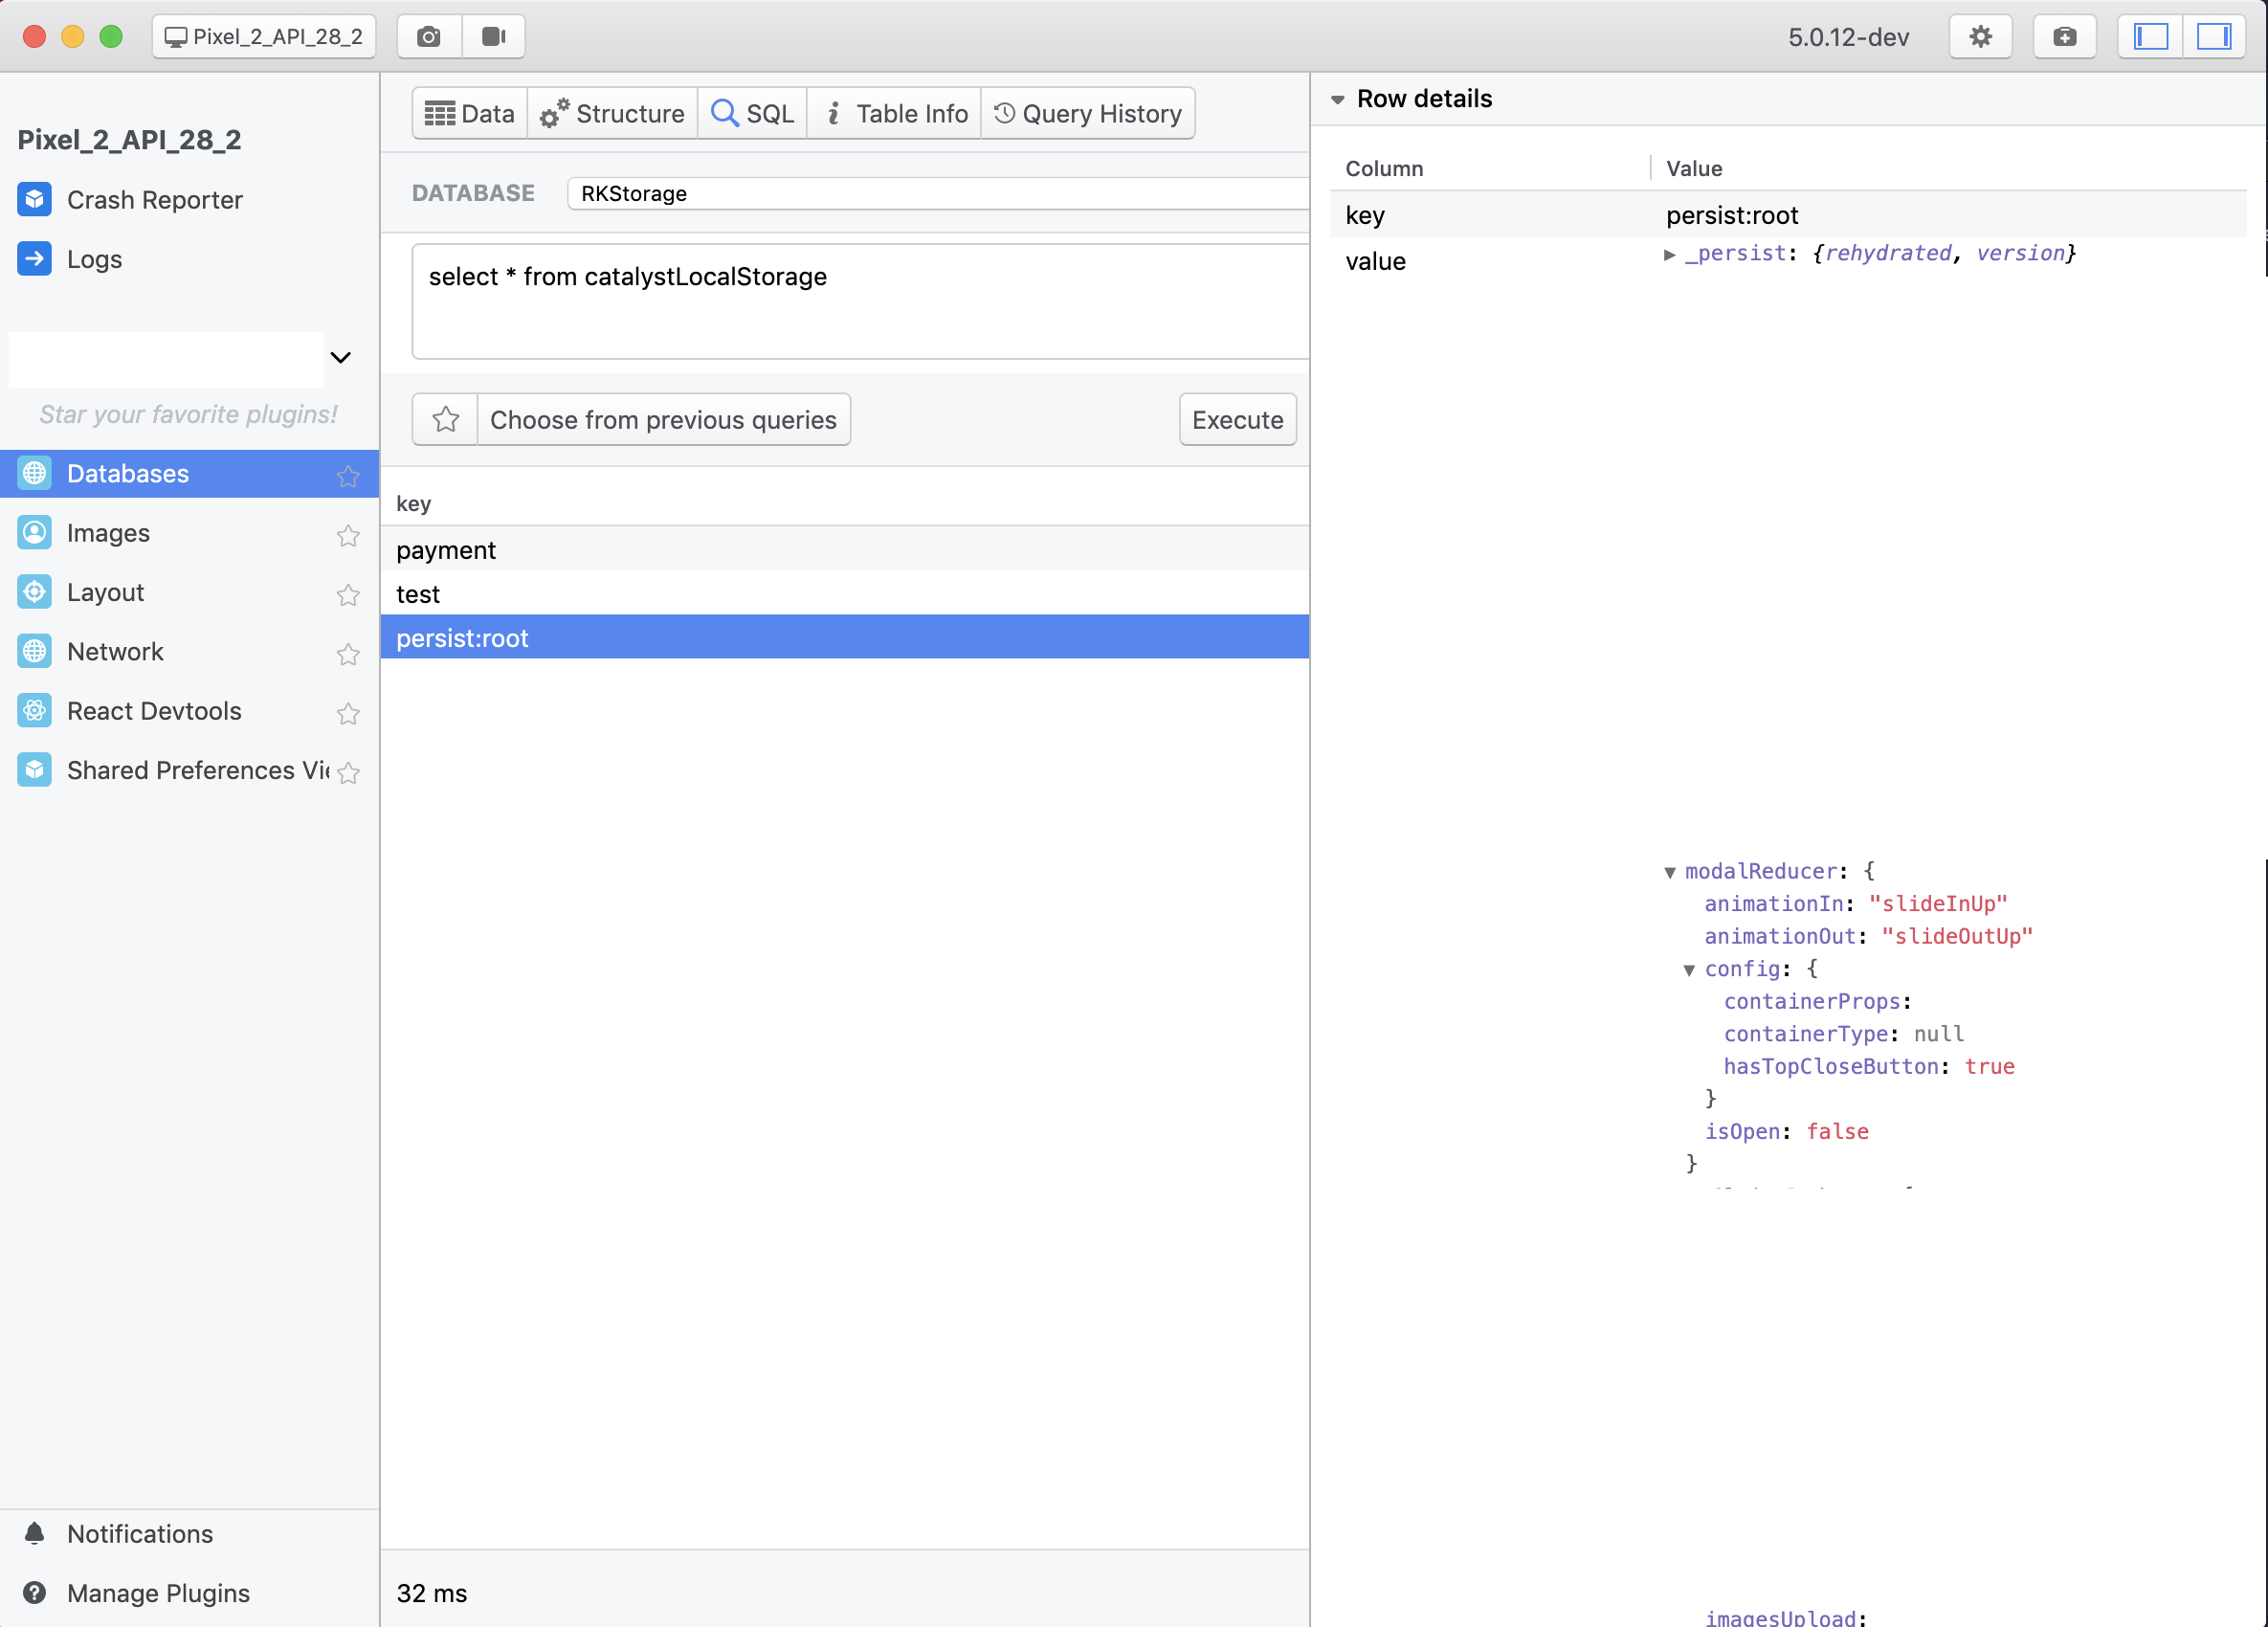Favorite the current query with star icon
This screenshot has height=1627, width=2268.
[446, 420]
